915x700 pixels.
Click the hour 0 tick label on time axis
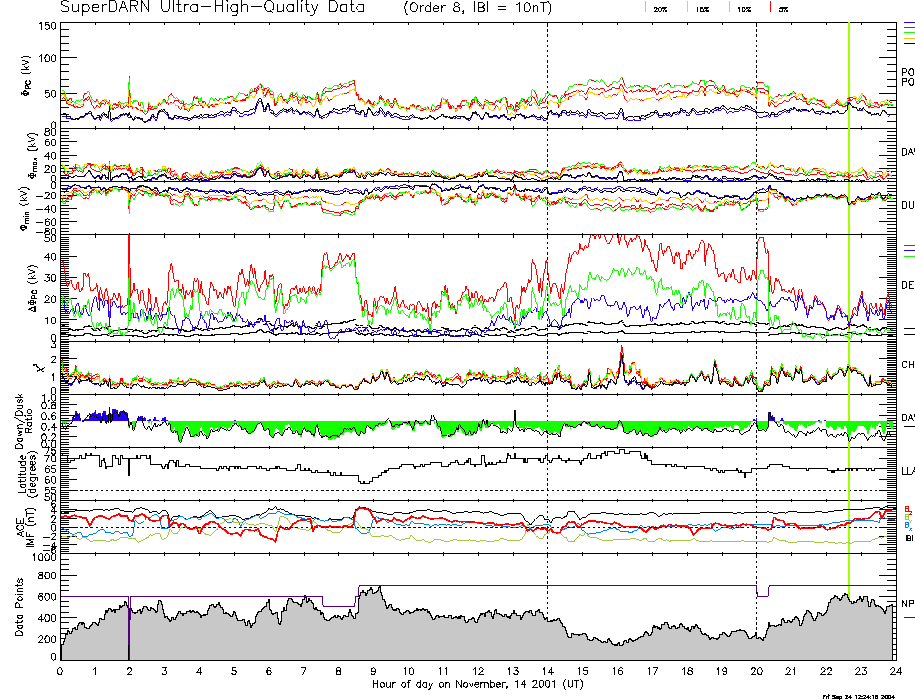61,670
